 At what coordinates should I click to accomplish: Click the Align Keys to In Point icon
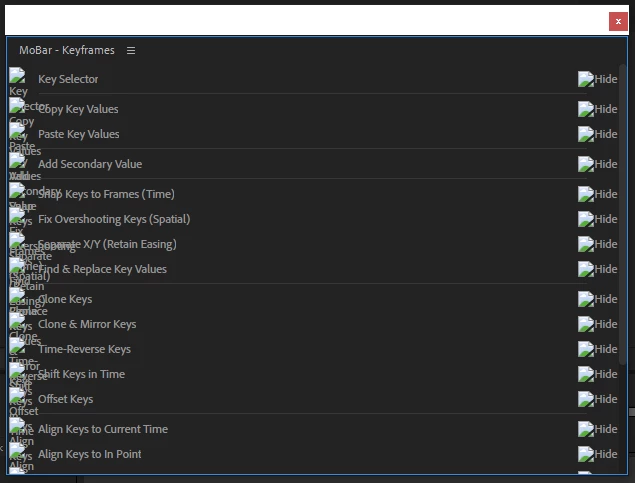pos(17,451)
